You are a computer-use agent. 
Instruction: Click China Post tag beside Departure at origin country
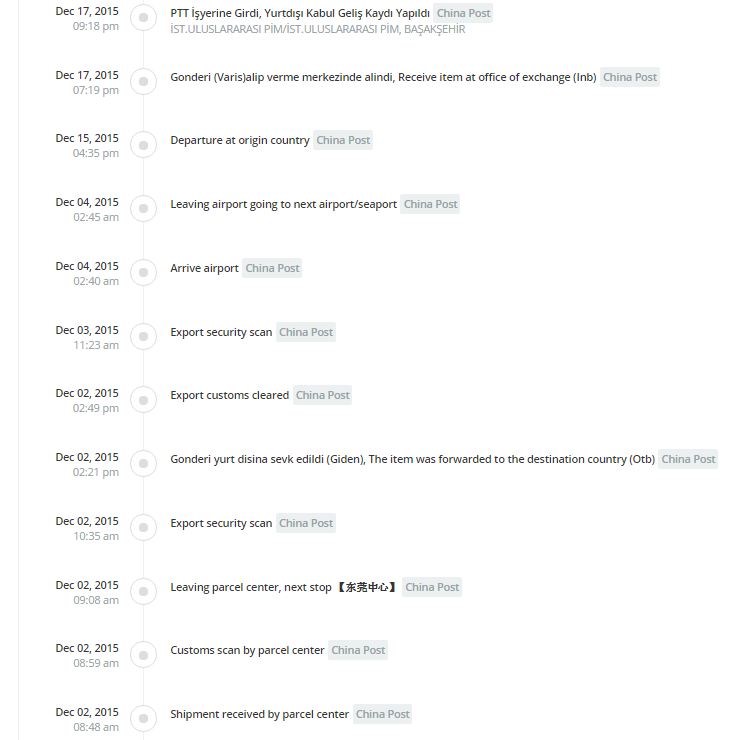tap(343, 141)
